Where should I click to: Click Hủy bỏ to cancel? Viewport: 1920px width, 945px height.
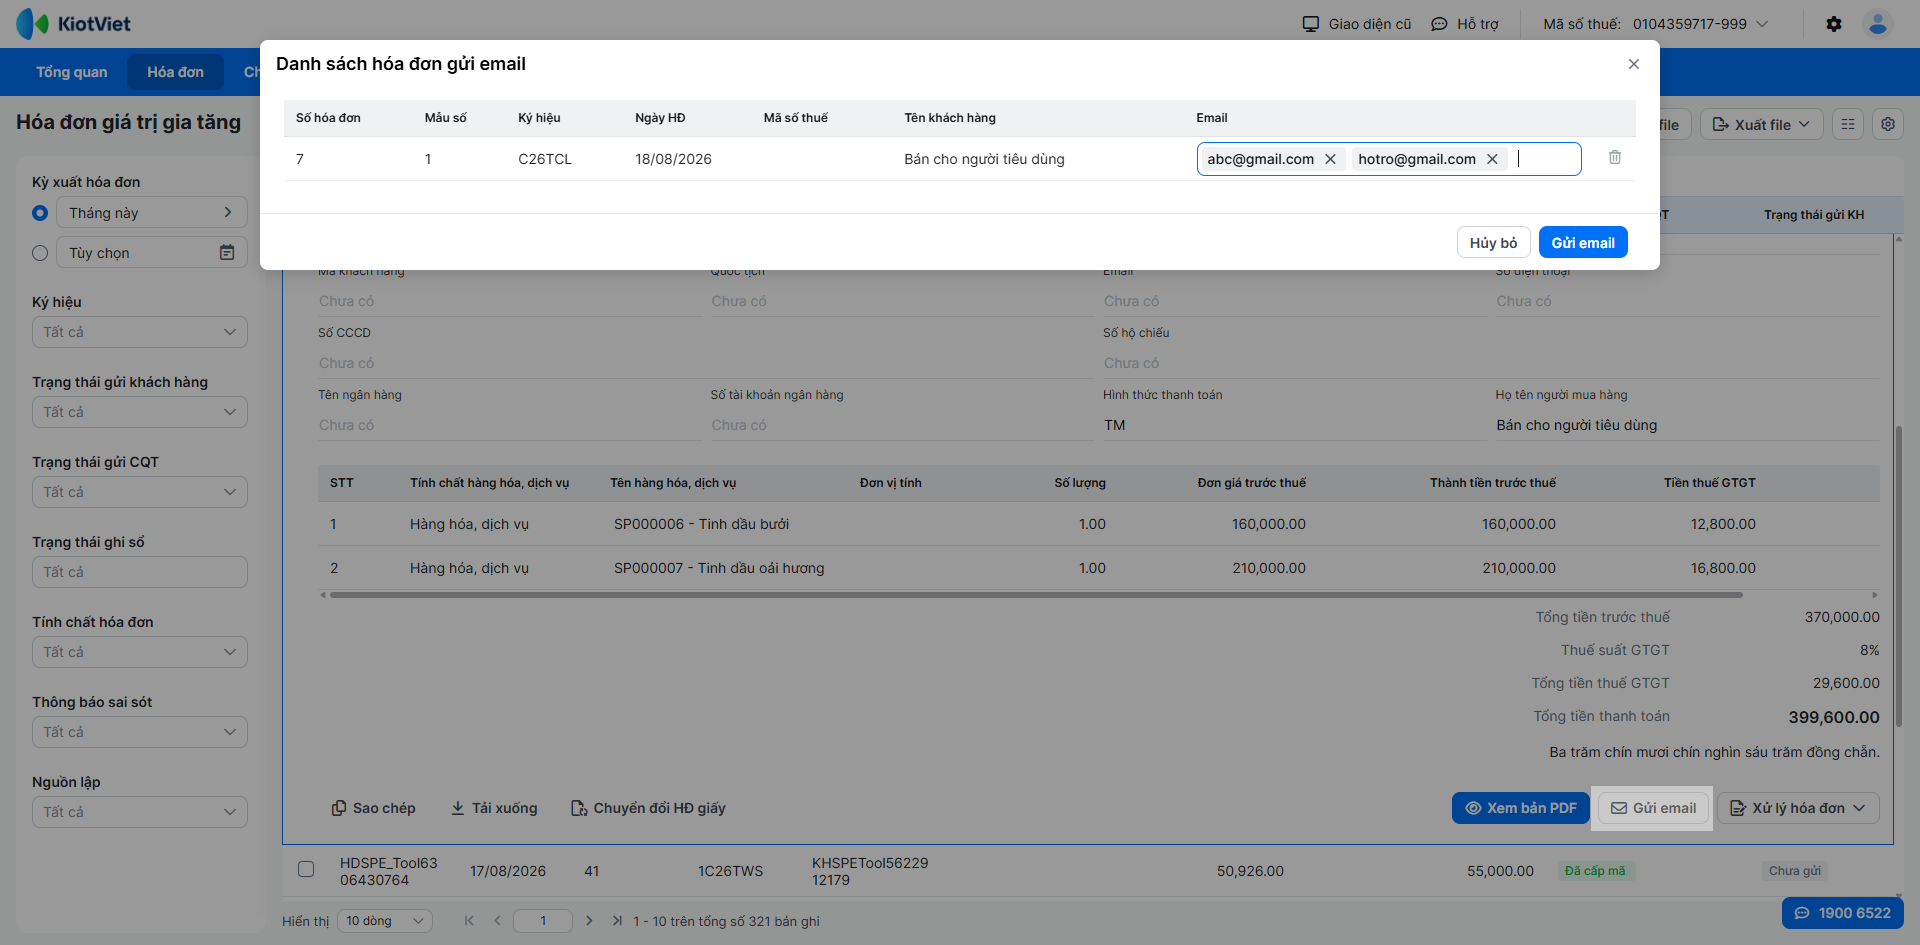coord(1493,243)
